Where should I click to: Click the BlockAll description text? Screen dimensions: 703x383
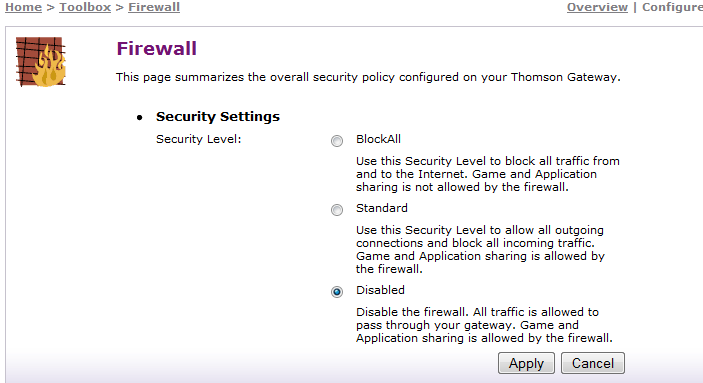[x=488, y=174]
